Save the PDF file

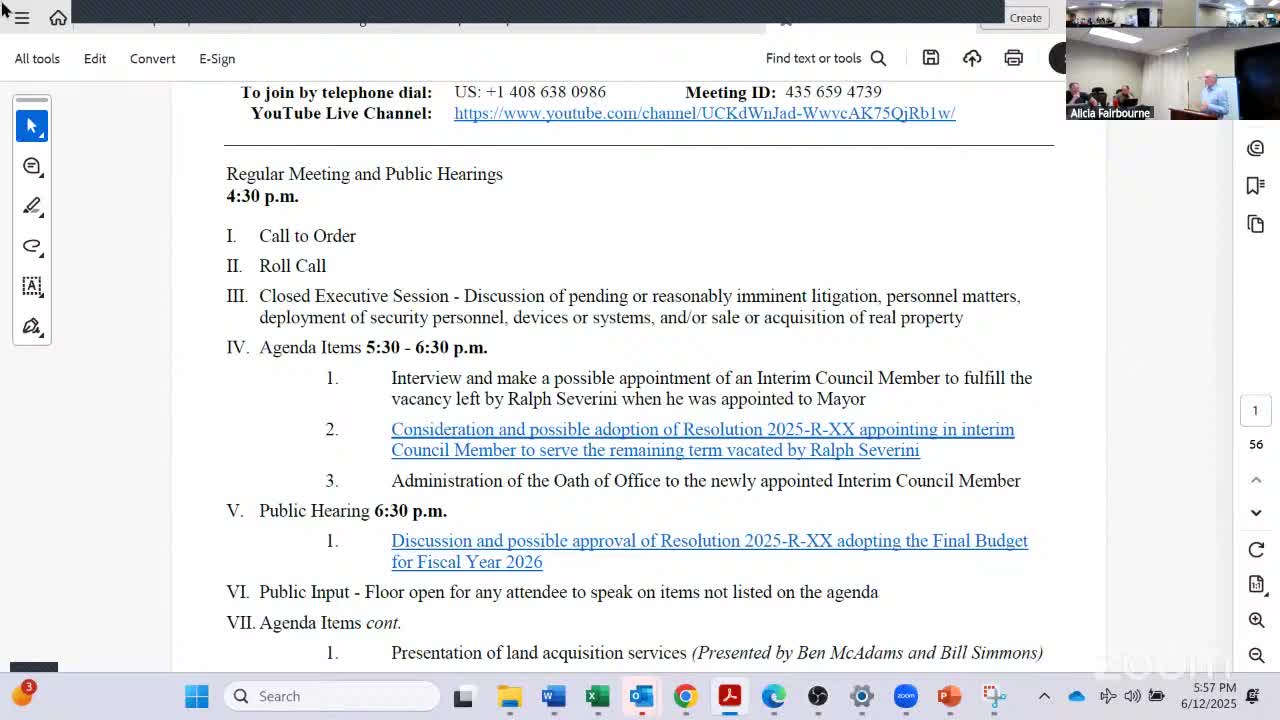point(931,58)
